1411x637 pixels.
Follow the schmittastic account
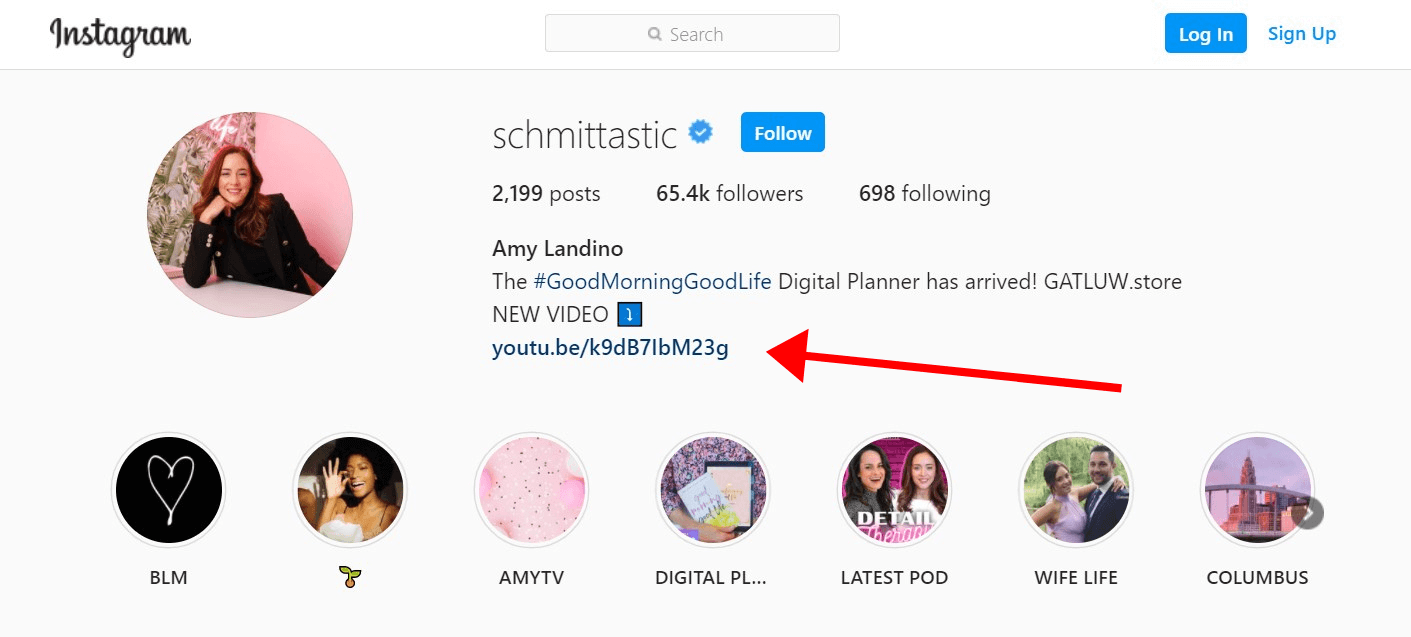click(782, 133)
